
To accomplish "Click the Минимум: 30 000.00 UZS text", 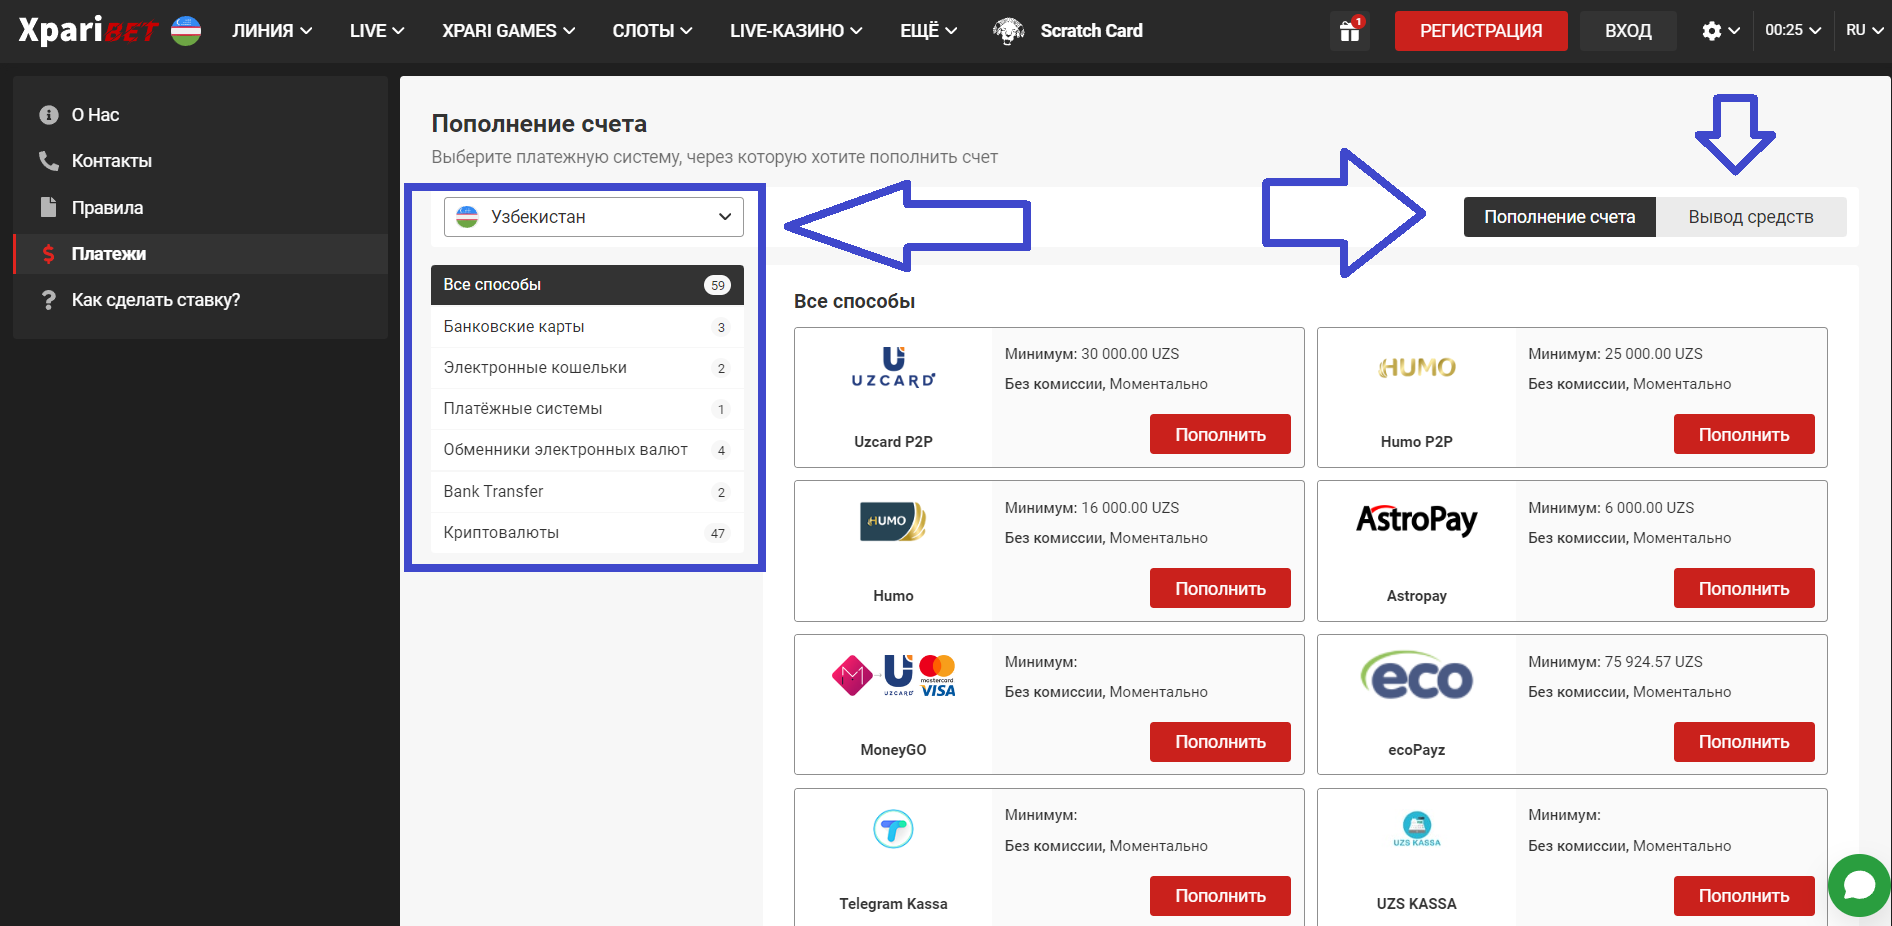I will (x=1092, y=354).
